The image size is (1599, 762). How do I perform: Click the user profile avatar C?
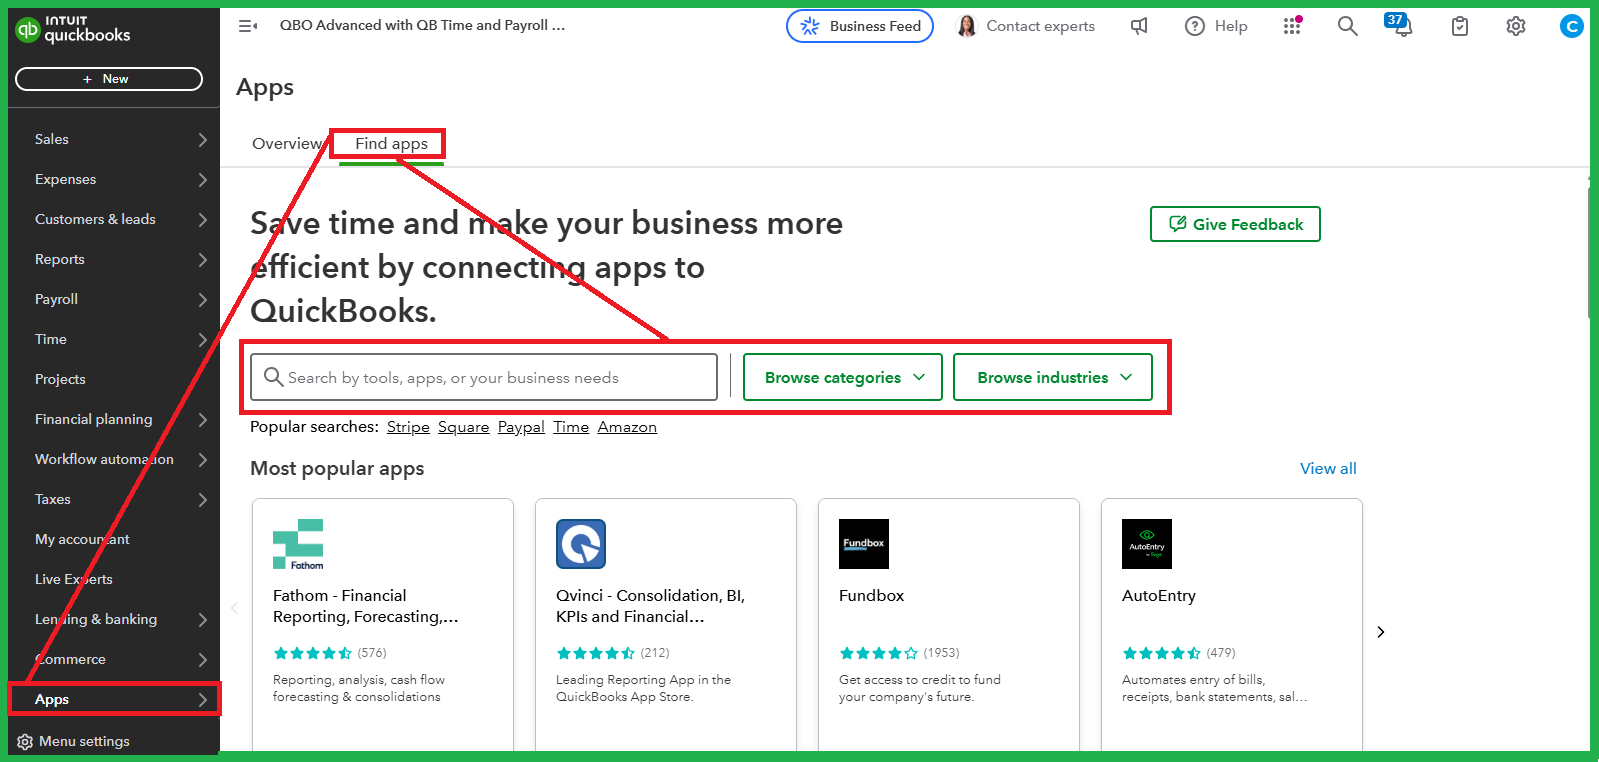[x=1572, y=26]
